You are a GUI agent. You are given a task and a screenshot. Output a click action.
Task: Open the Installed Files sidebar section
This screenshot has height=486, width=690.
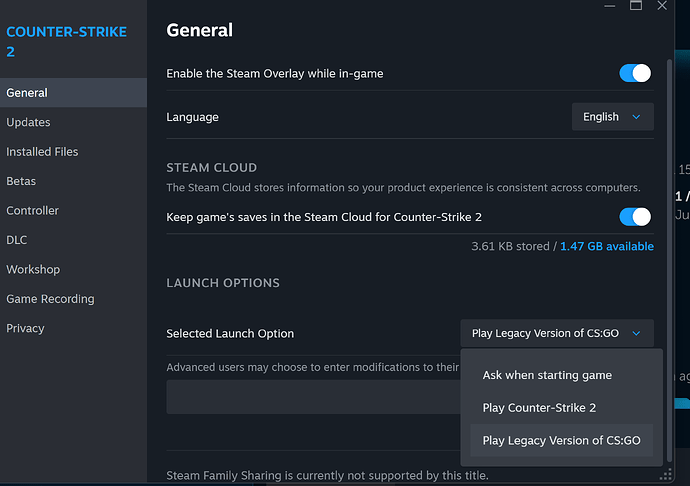(x=73, y=152)
